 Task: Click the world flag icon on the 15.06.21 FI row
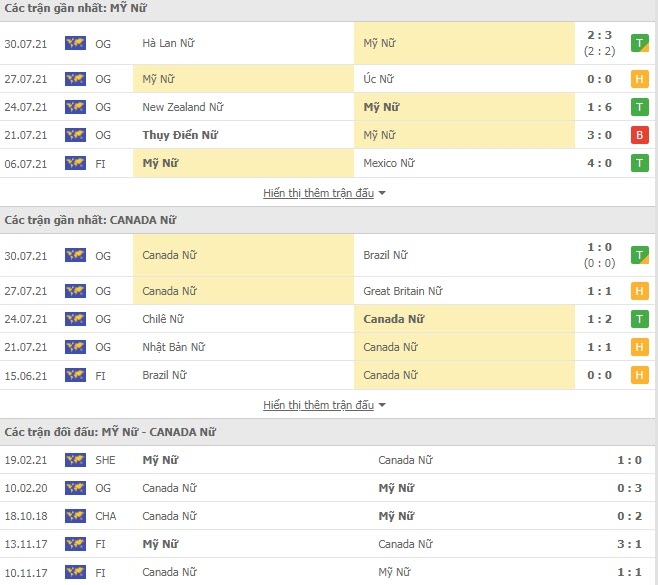pos(76,375)
